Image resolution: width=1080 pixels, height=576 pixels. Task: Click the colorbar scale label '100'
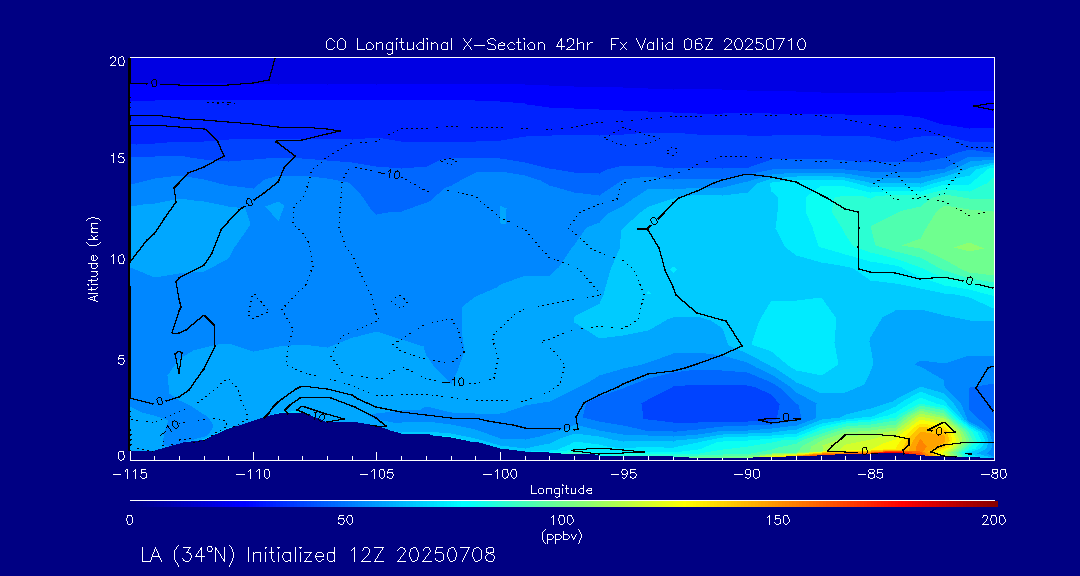click(561, 520)
